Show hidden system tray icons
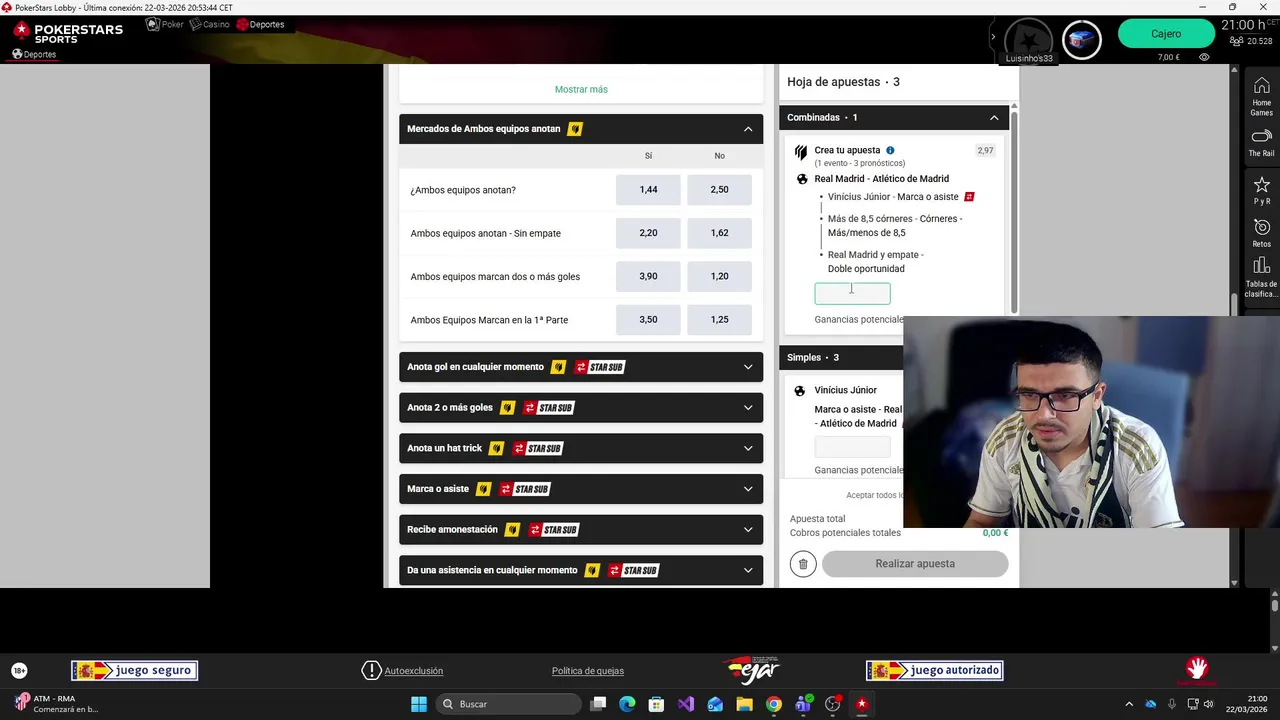This screenshot has width=1280, height=720. point(1129,704)
